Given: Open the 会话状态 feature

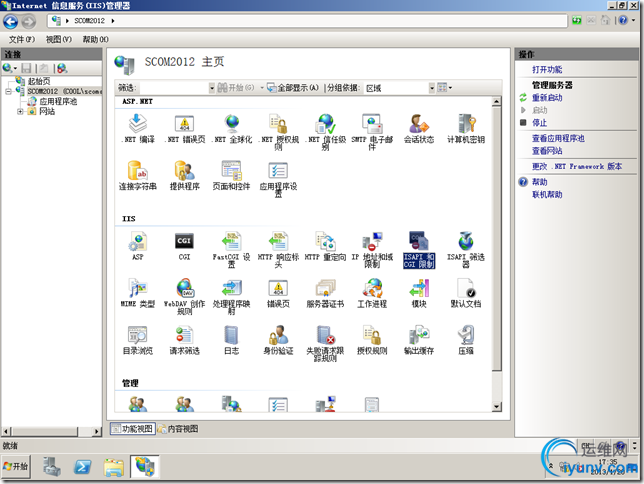Looking at the screenshot, I should 419,128.
